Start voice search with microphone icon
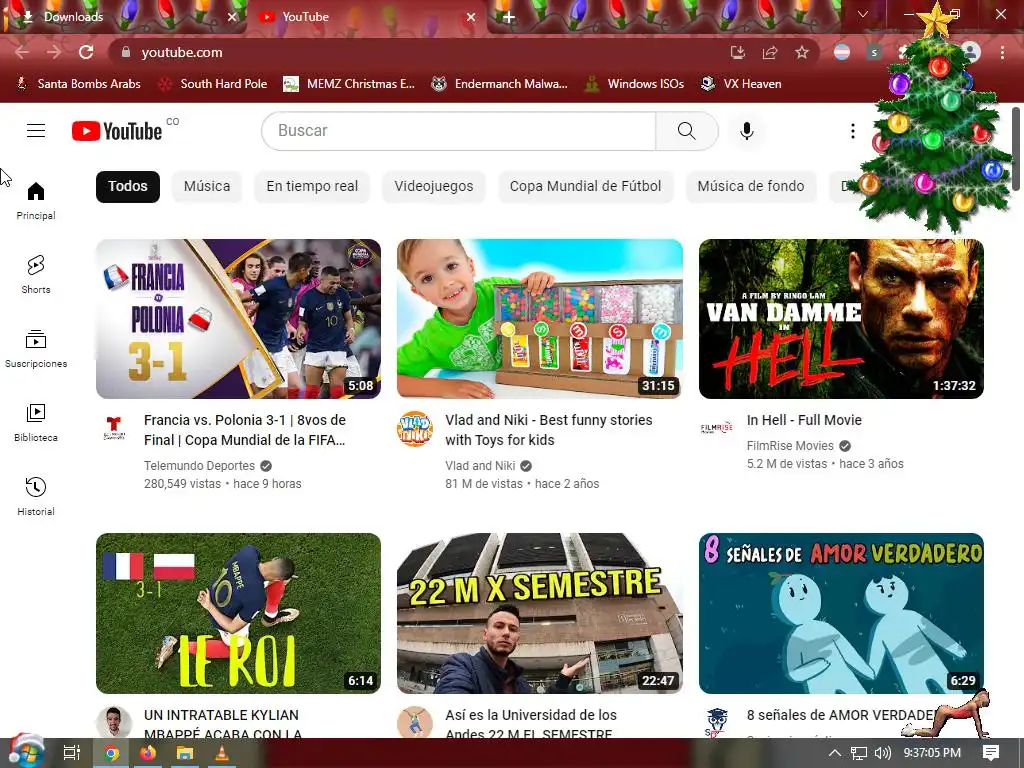 coord(746,131)
